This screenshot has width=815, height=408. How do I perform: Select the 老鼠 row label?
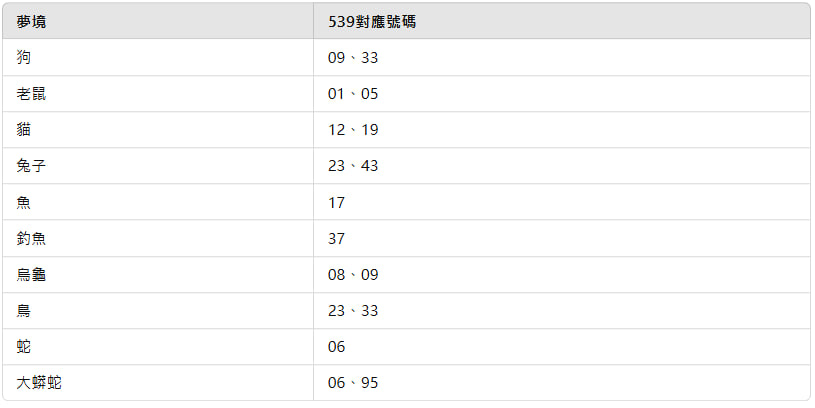pos(31,94)
